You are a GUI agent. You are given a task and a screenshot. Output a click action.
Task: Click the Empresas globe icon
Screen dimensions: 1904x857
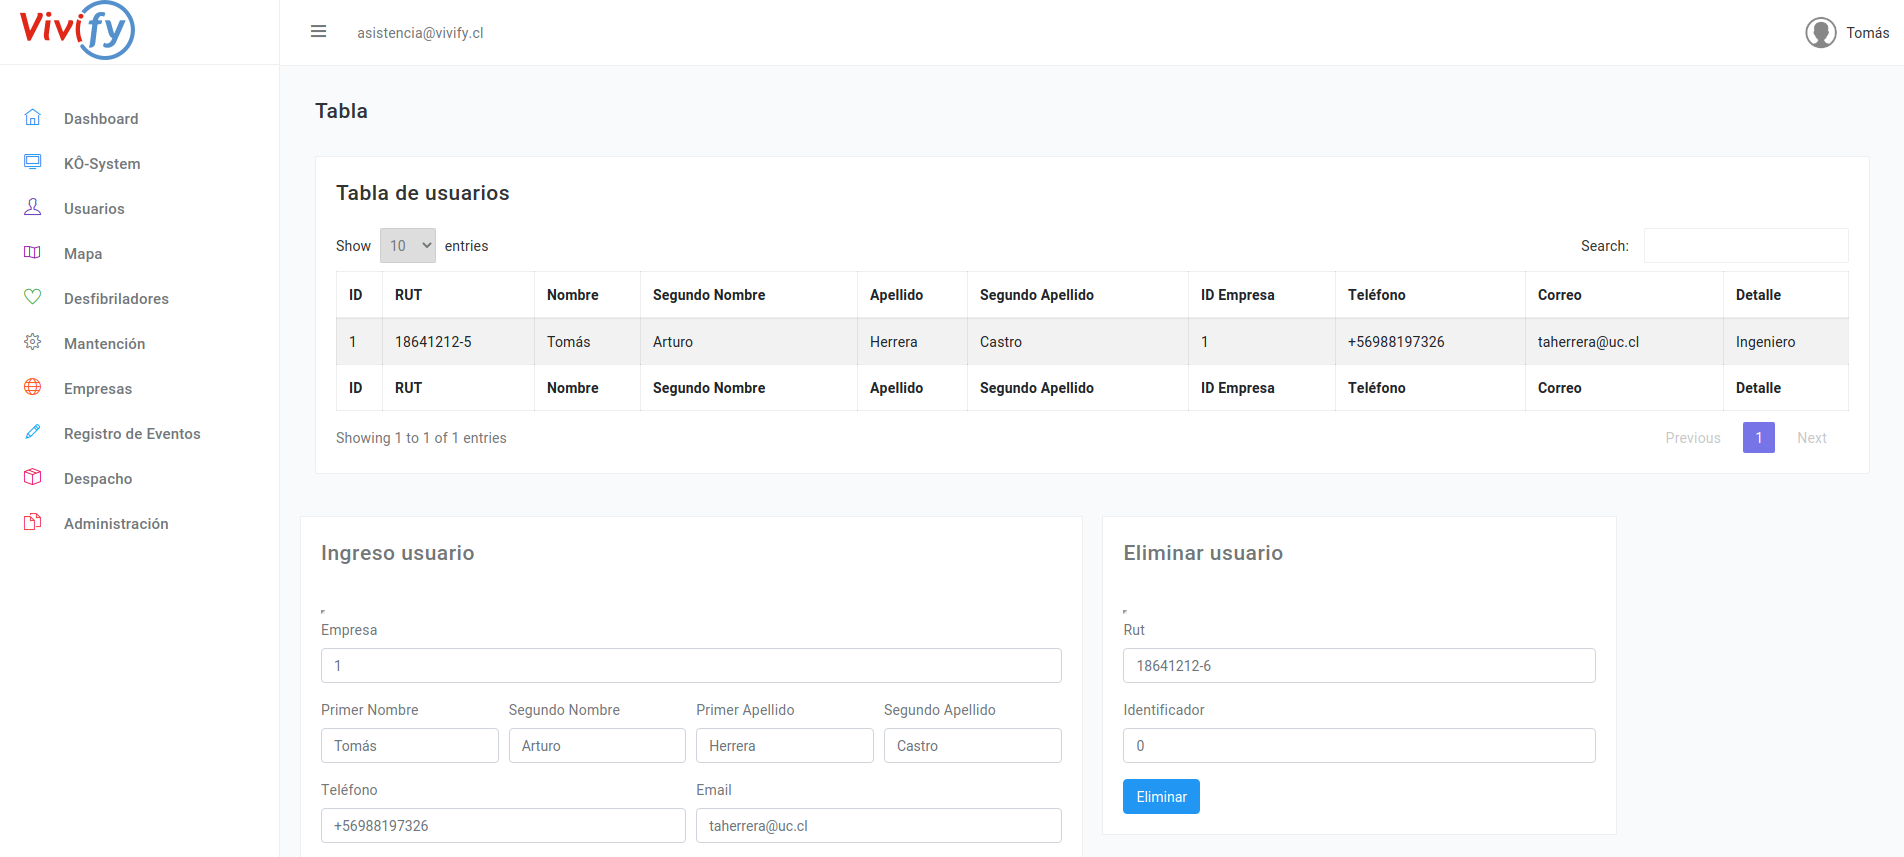pos(33,387)
